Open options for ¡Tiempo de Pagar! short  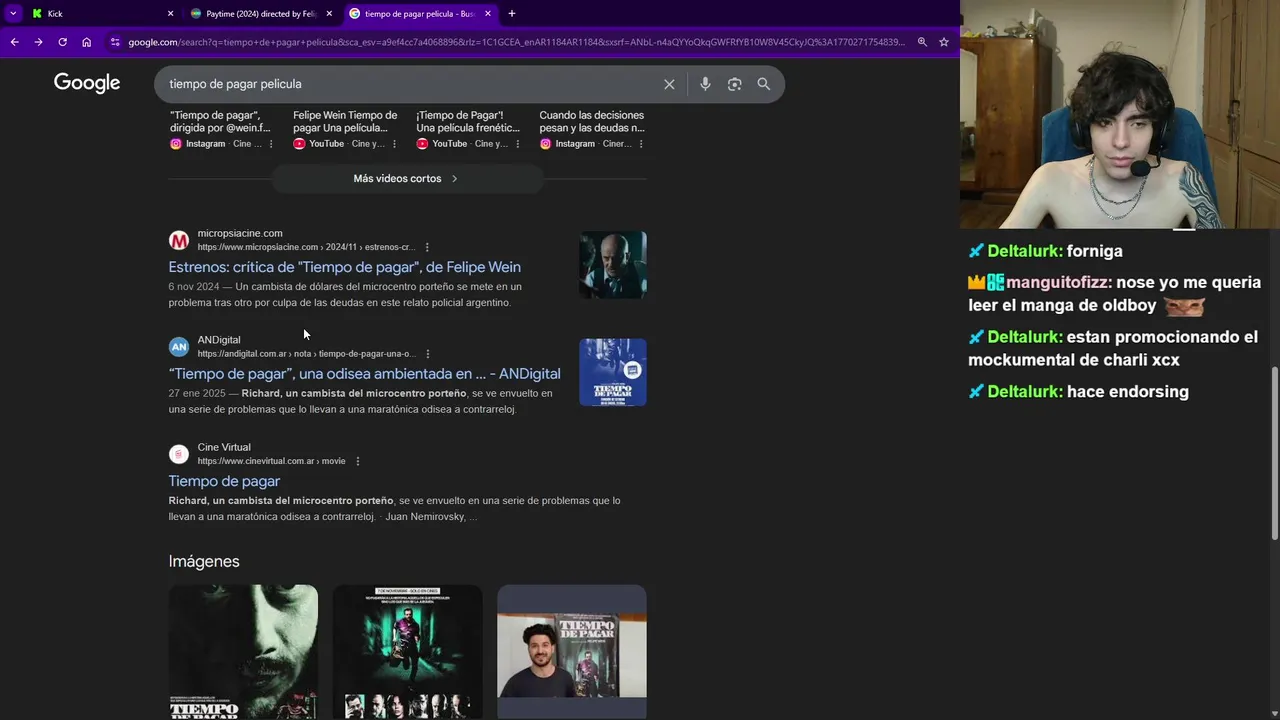pyautogui.click(x=517, y=144)
